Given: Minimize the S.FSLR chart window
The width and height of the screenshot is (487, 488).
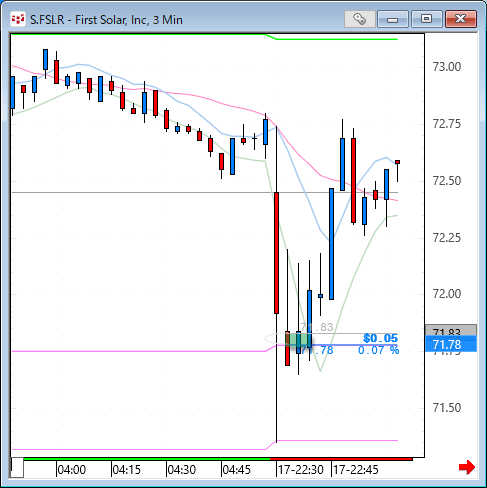Looking at the screenshot, I should 393,19.
